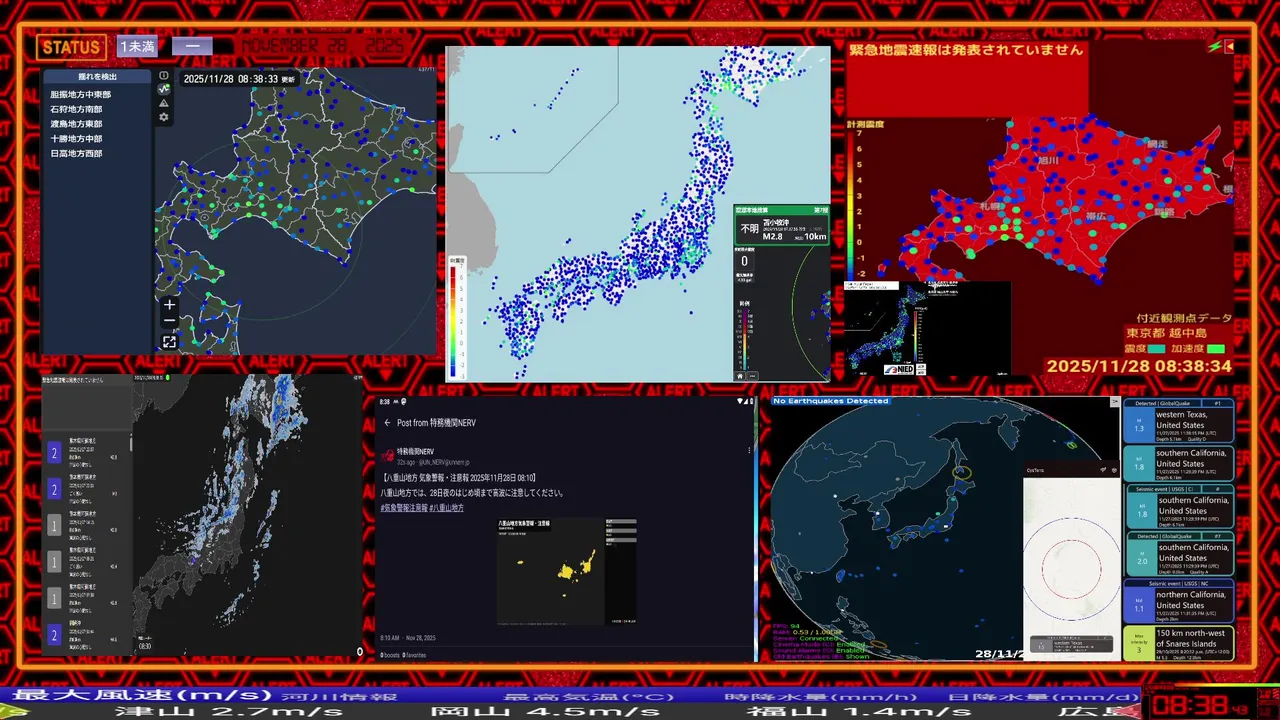1280x720 pixels.
Task: Open the three-dot menu on the NERV post
Action: tap(749, 451)
